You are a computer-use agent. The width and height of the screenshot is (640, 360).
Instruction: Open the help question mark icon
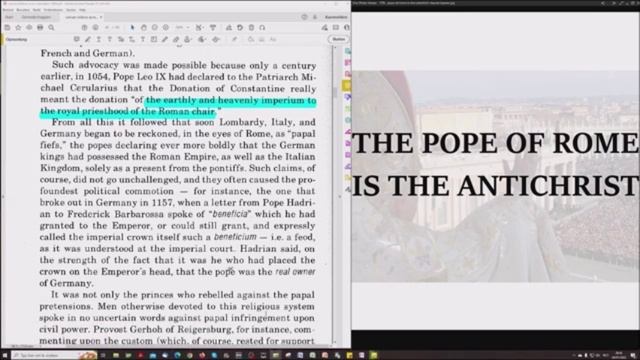coord(304,17)
